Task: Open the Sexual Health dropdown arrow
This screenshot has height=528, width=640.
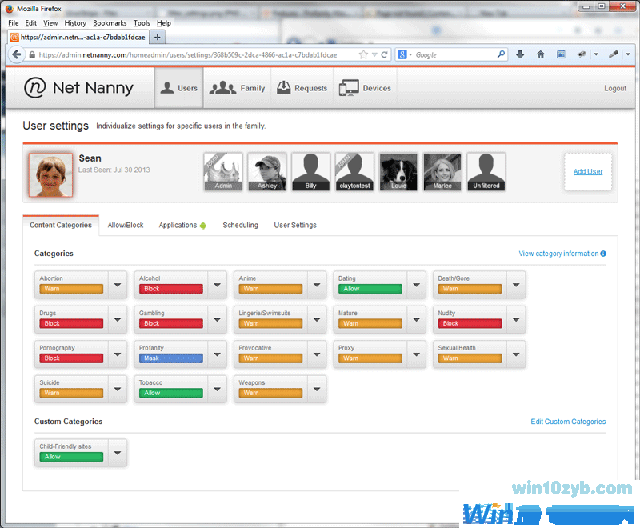Action: click(516, 355)
